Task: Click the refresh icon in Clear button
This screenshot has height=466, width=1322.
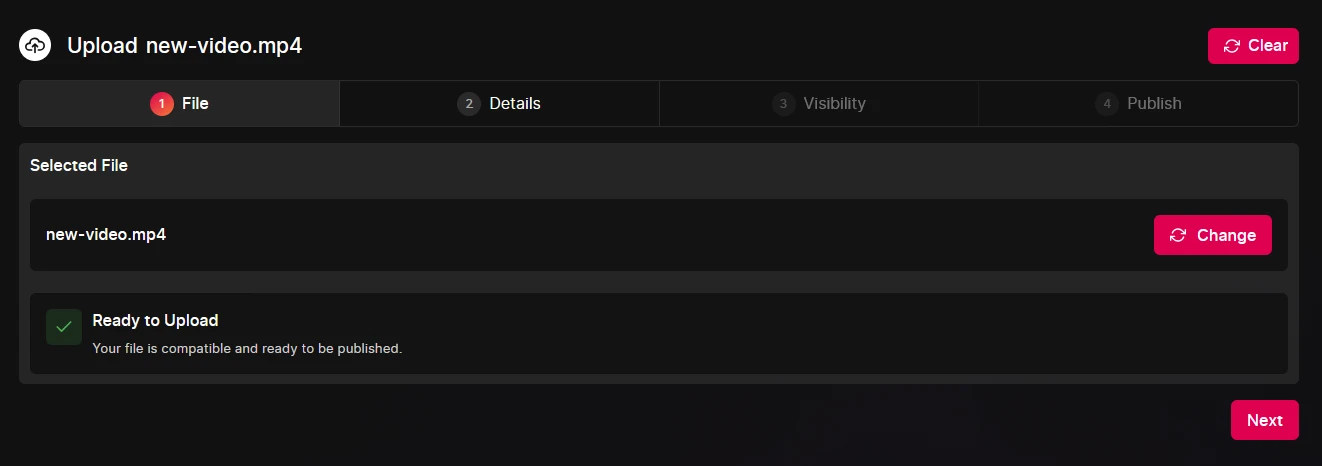Action: 1231,46
